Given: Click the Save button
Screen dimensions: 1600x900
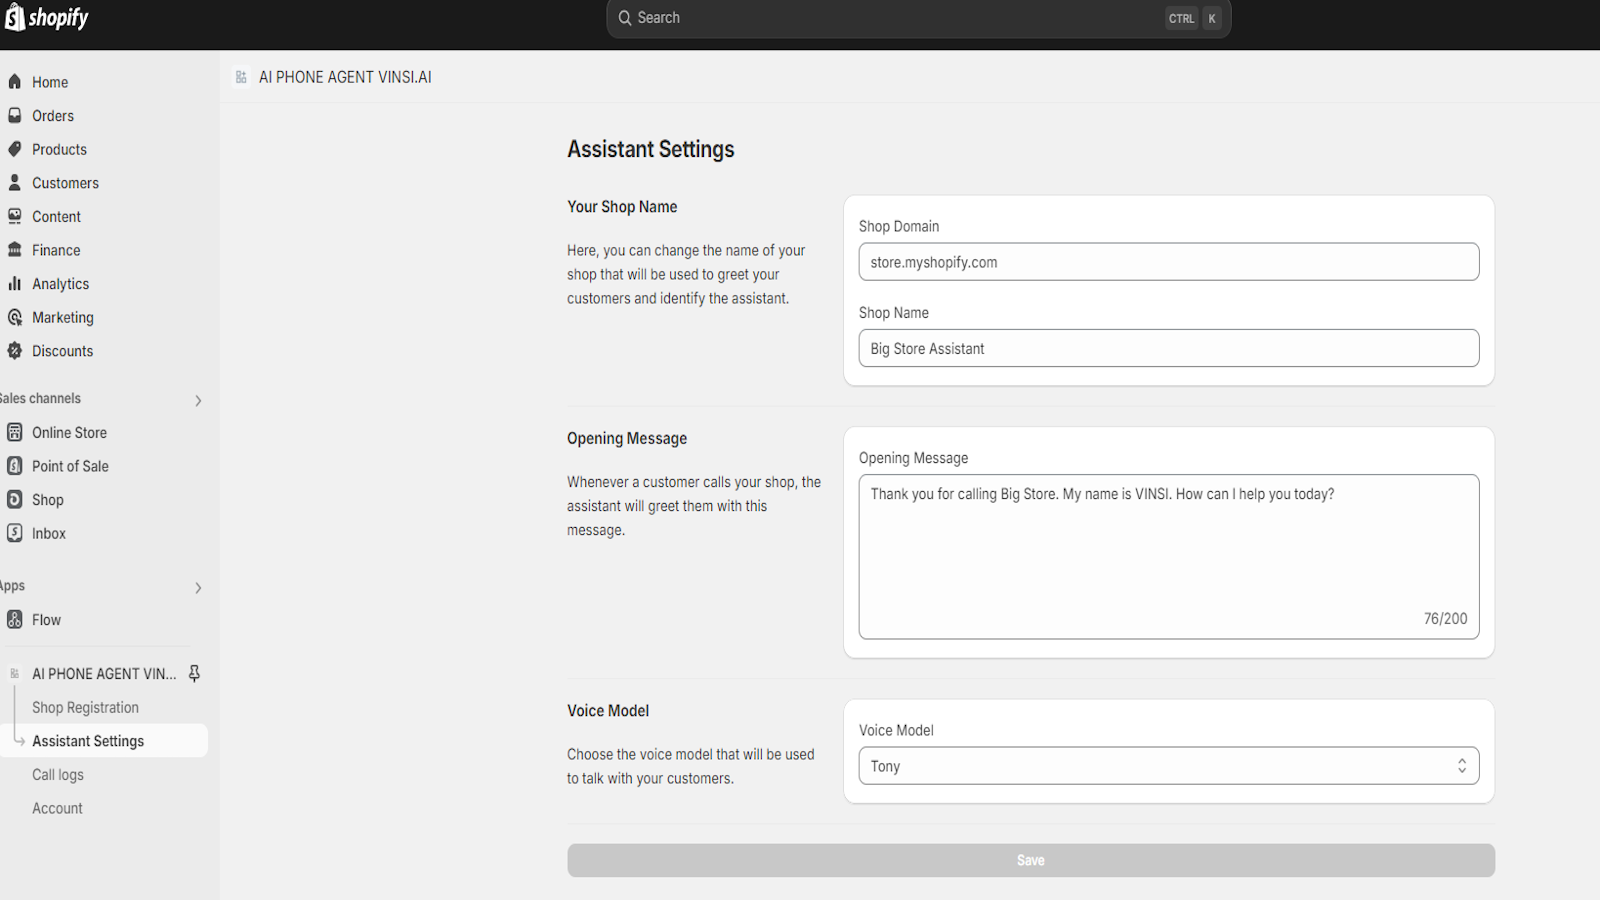Looking at the screenshot, I should [x=1031, y=859].
